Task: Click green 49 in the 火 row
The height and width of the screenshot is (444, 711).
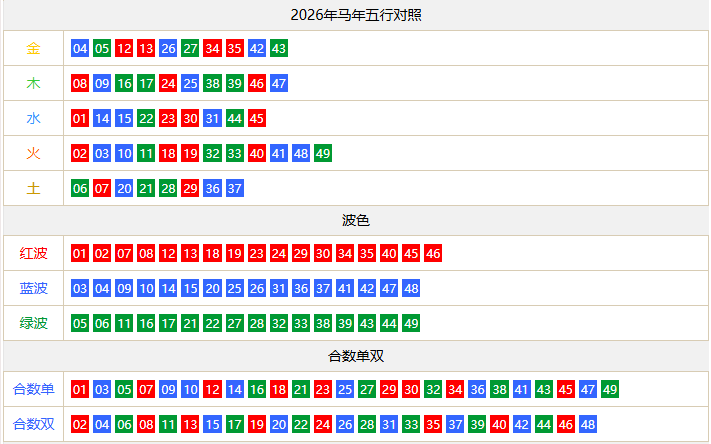Action: pyautogui.click(x=323, y=153)
